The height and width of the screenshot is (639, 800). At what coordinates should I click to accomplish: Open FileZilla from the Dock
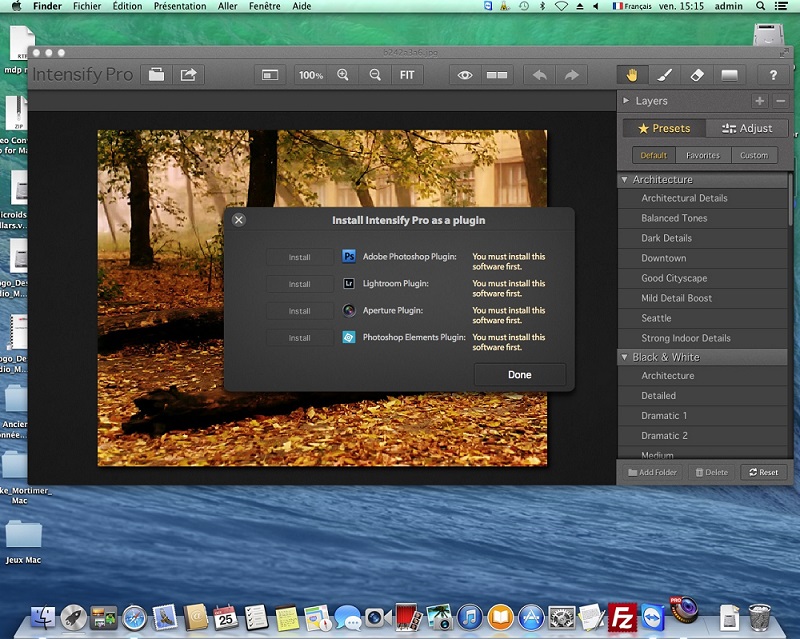[x=622, y=618]
